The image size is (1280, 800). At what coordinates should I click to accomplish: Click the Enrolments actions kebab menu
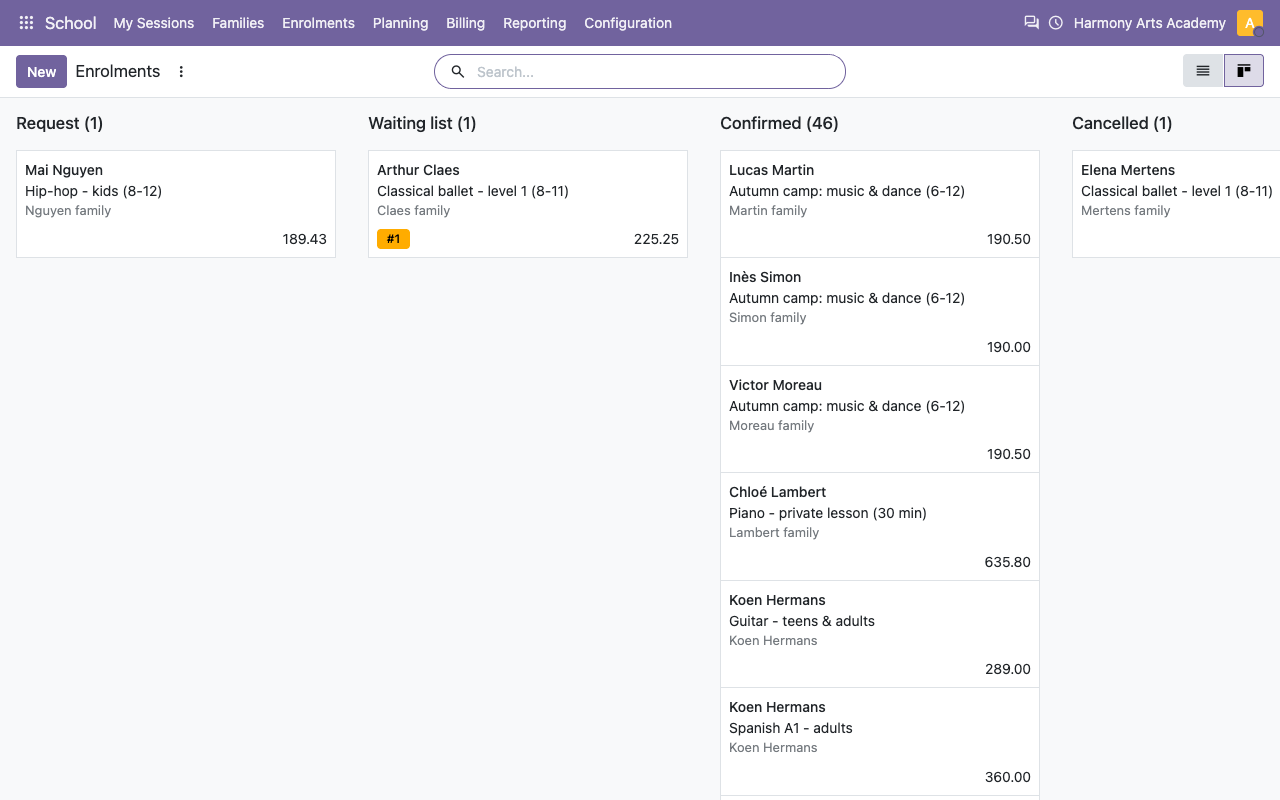tap(181, 72)
